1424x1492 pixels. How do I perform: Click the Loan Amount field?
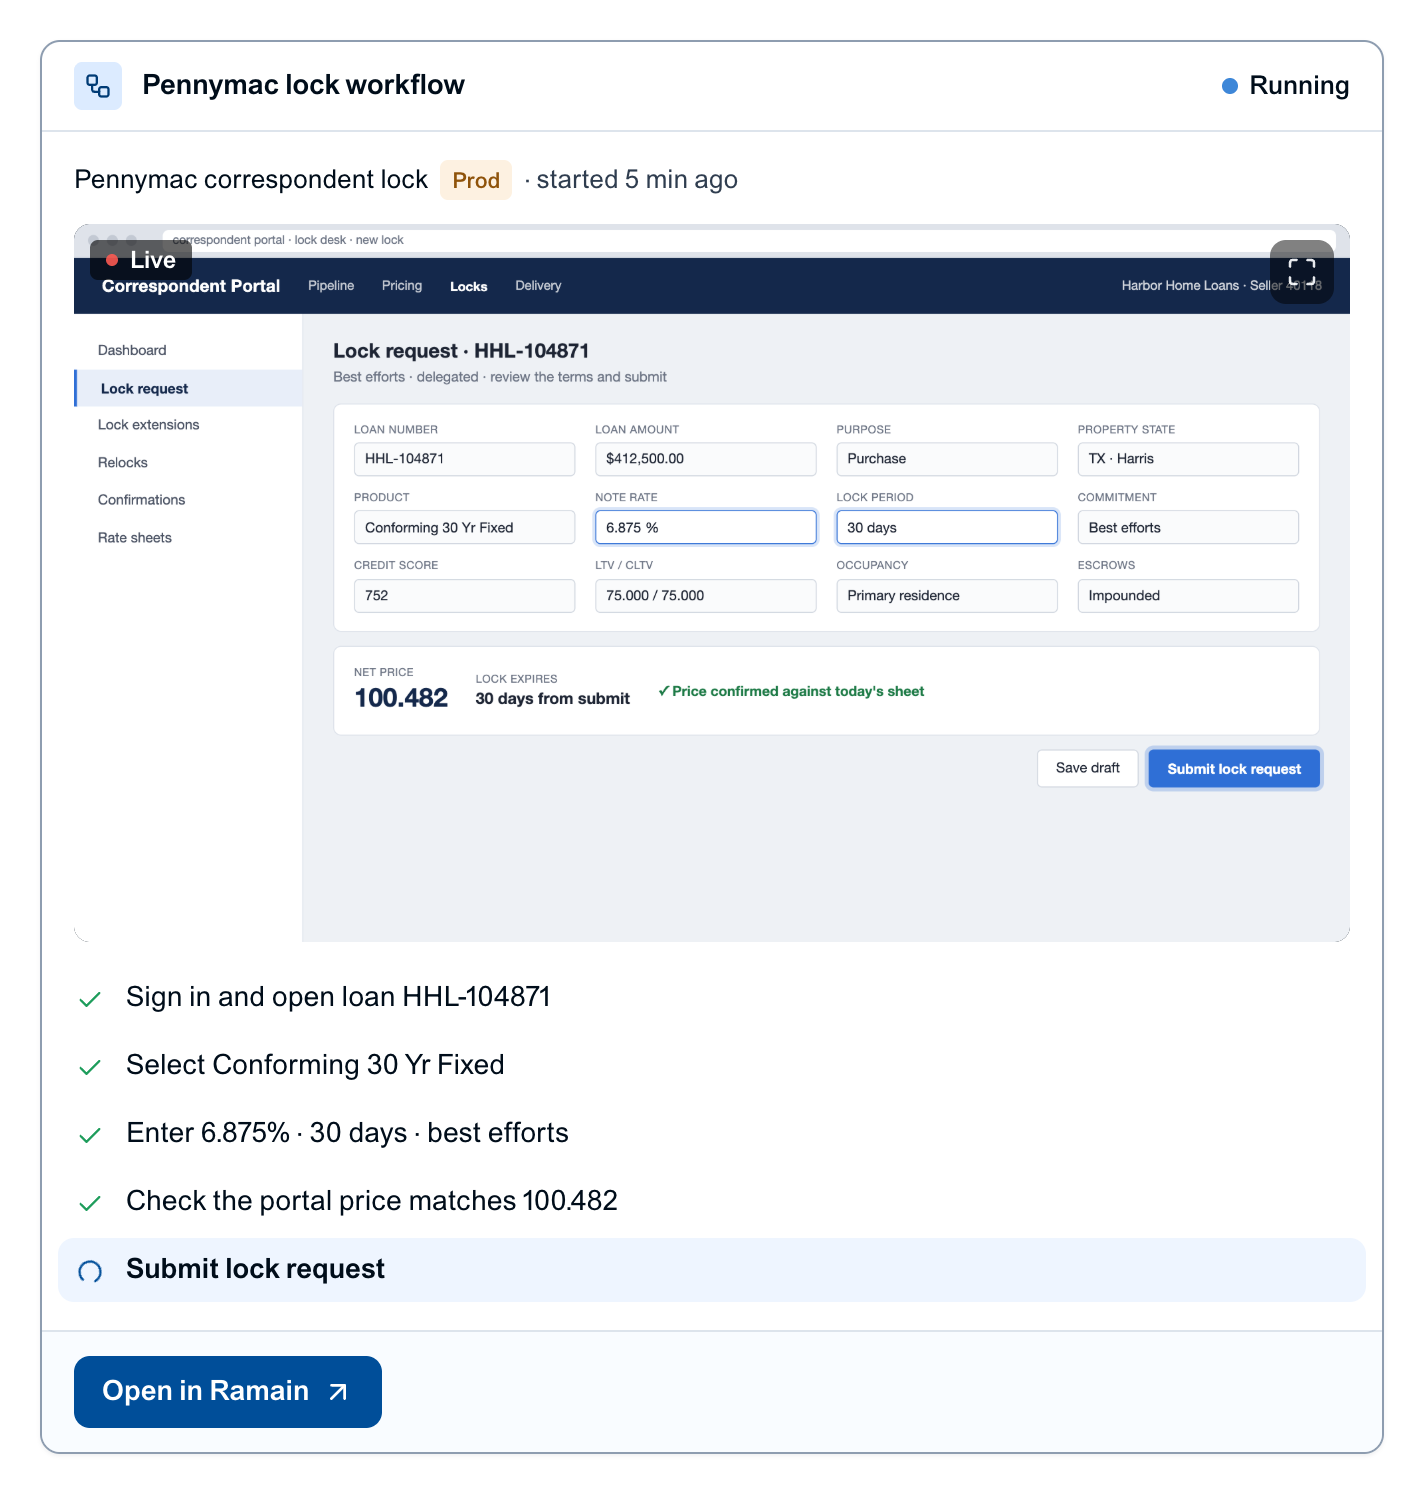(x=706, y=459)
